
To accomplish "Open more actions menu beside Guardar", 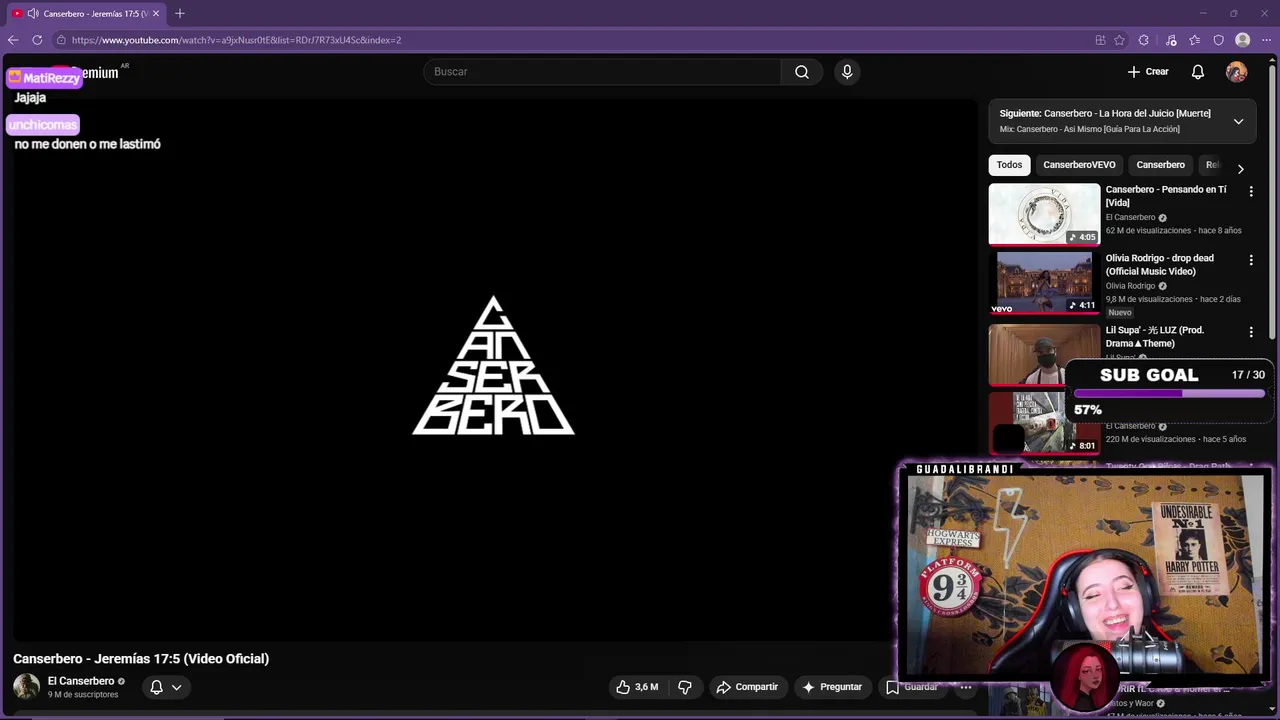I will click(x=965, y=687).
